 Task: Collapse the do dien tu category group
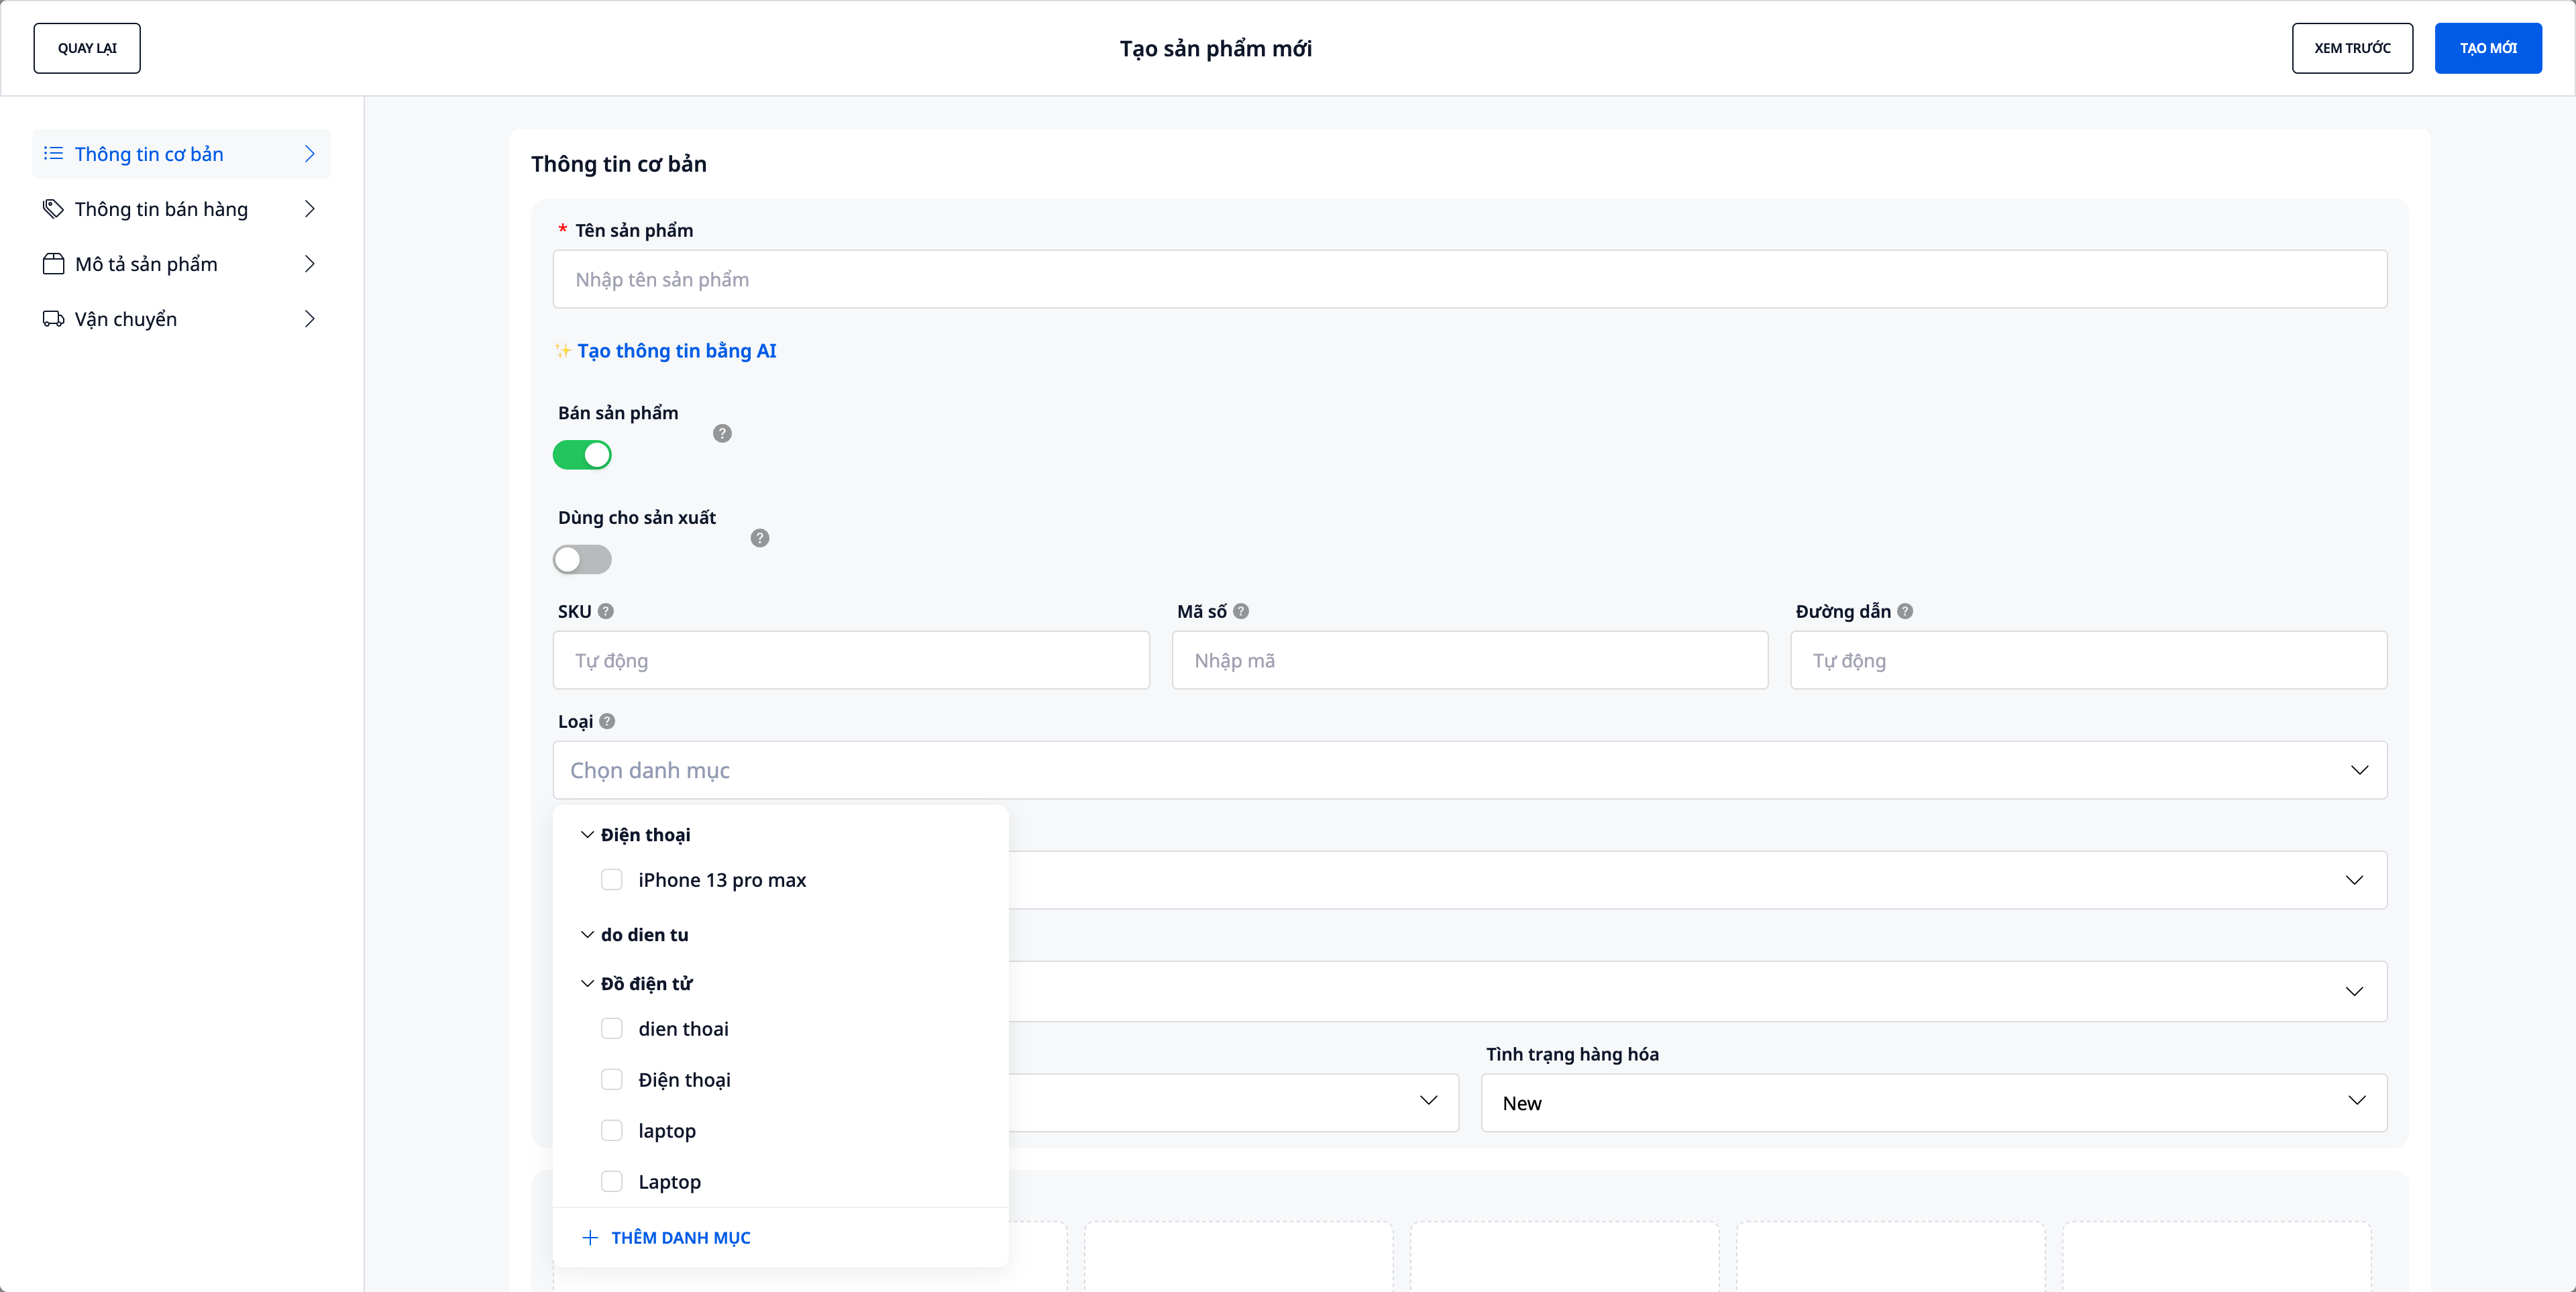coord(587,935)
